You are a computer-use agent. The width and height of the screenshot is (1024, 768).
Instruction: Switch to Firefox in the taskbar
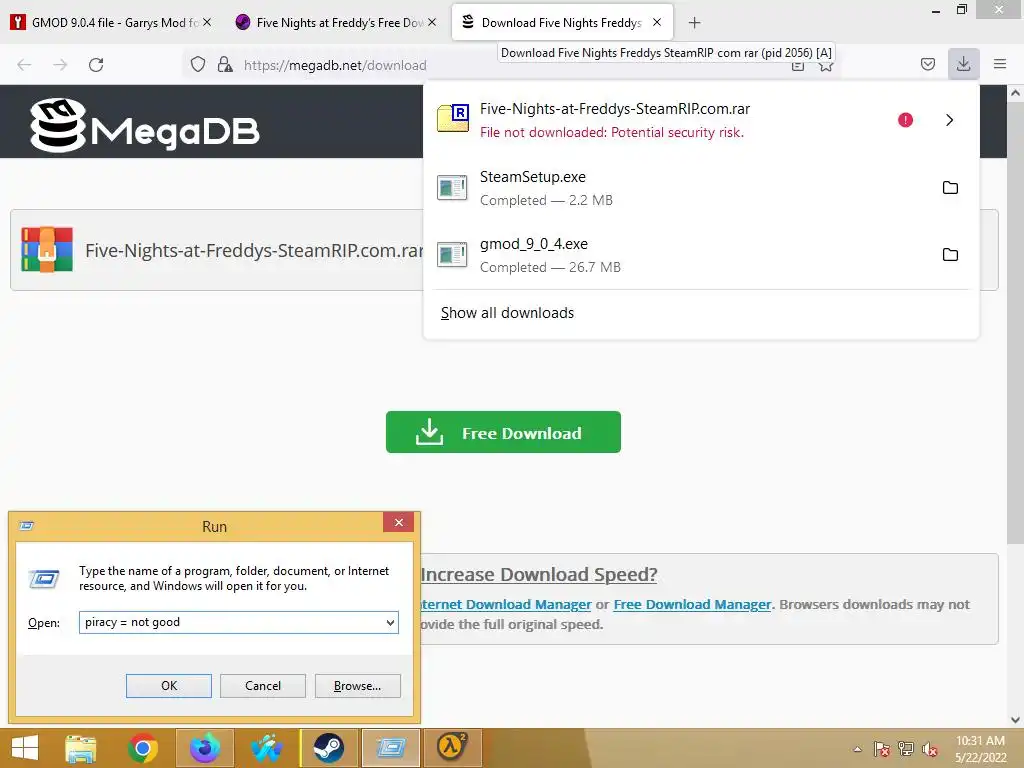(x=204, y=748)
